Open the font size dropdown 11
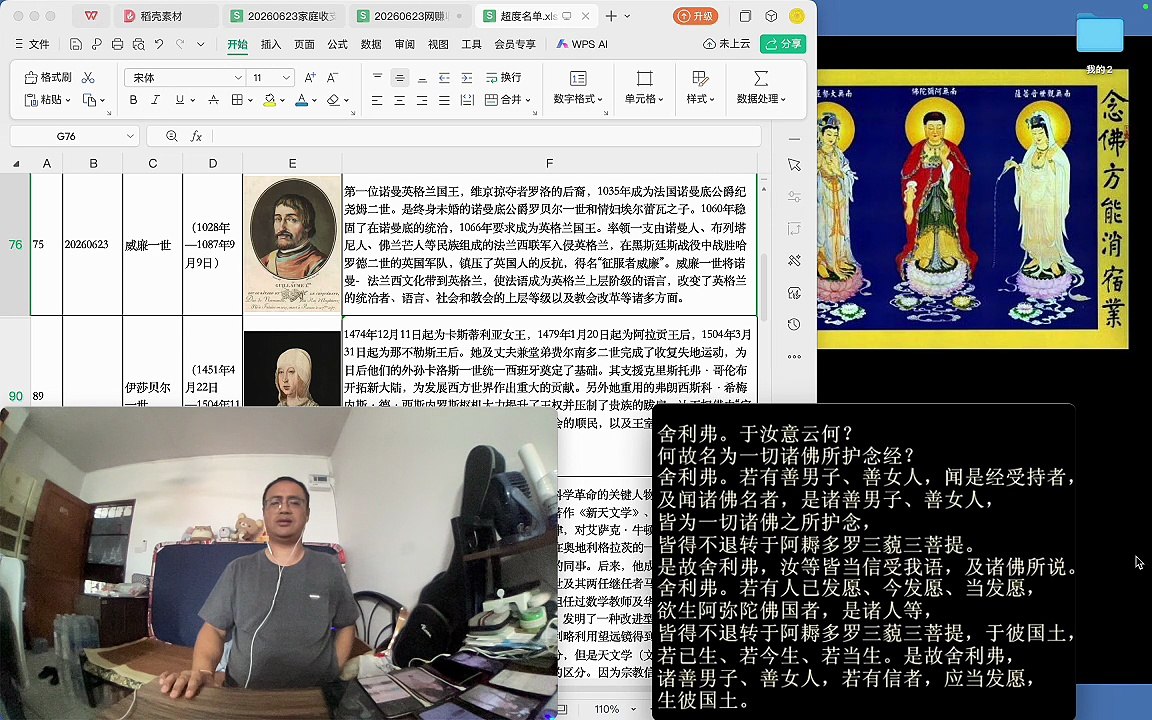1152x720 pixels. [287, 78]
